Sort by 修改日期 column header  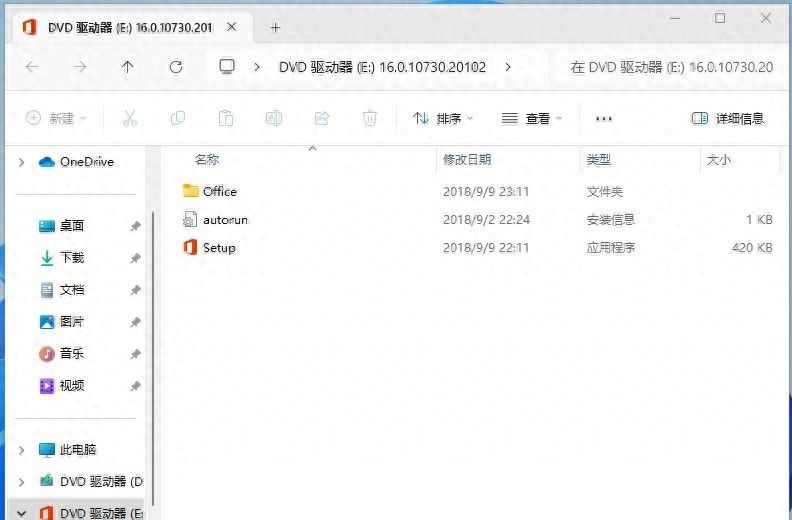[x=467, y=160]
